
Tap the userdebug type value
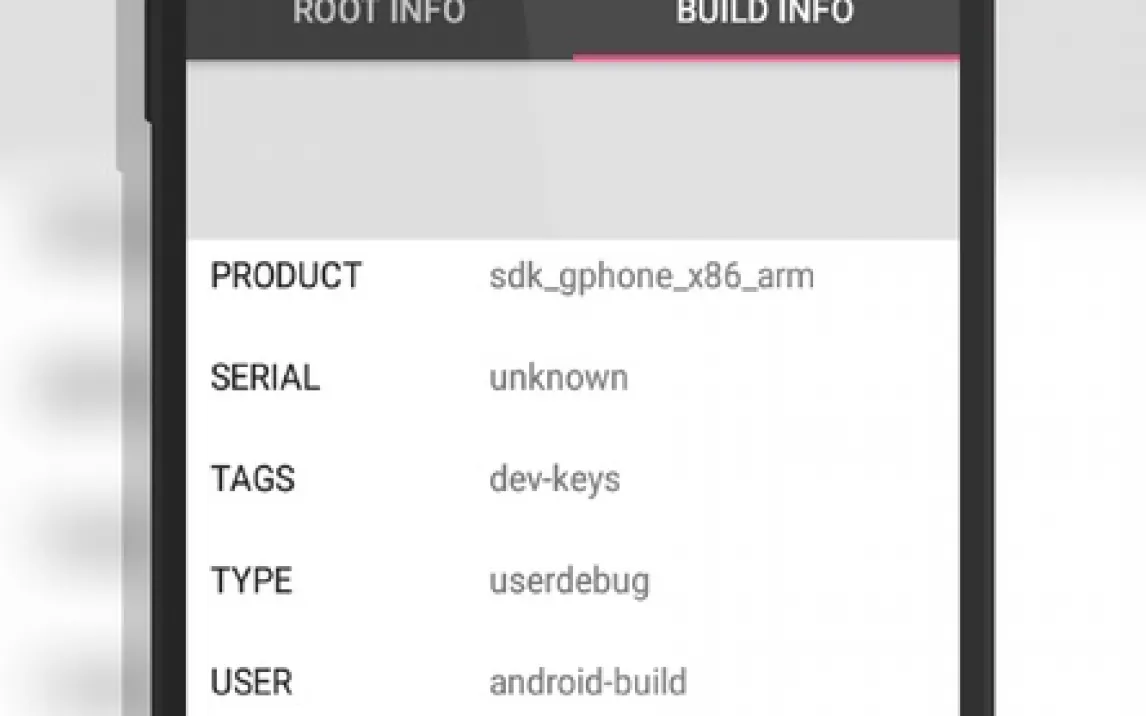(569, 581)
